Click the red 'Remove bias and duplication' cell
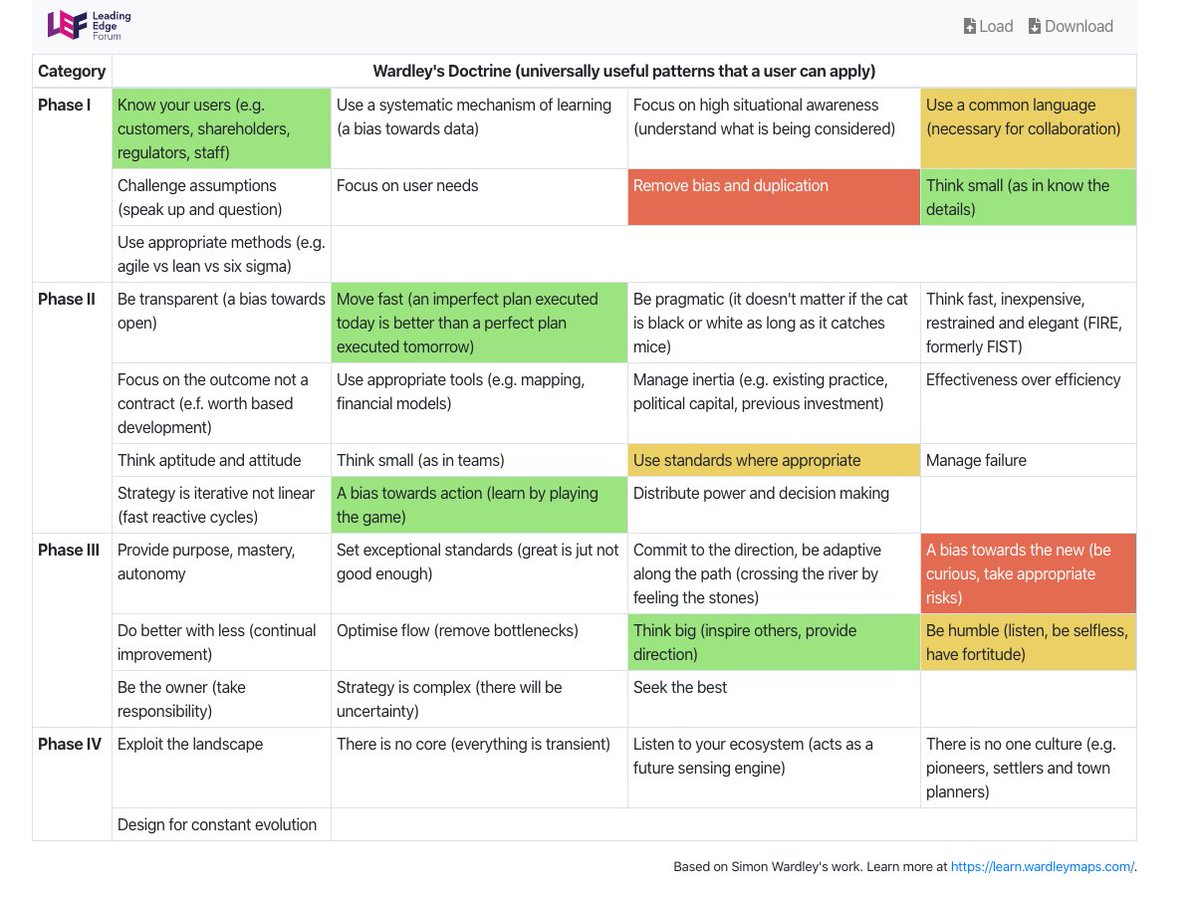Viewport: 1200px width, 900px height. [773, 197]
